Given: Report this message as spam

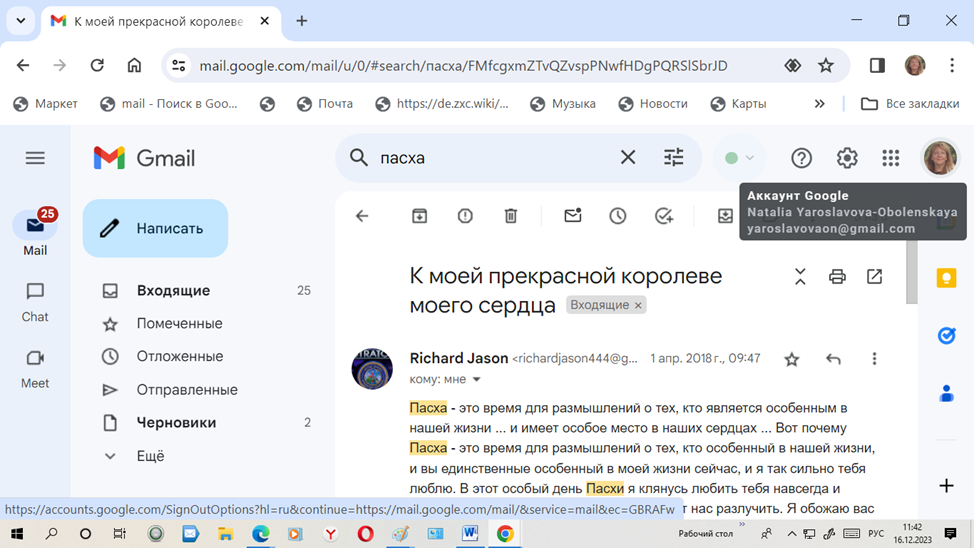Looking at the screenshot, I should tap(465, 216).
